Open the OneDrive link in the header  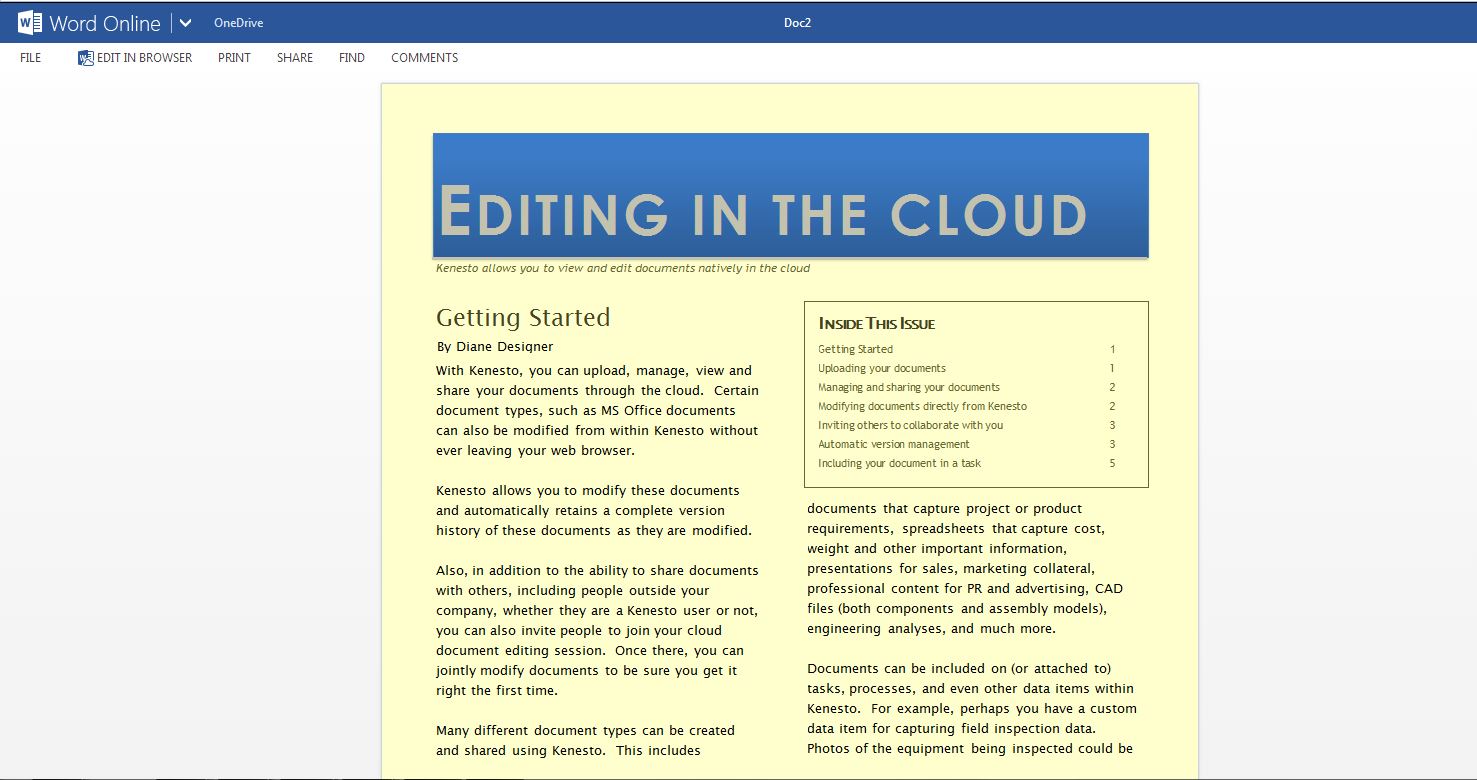tap(239, 23)
